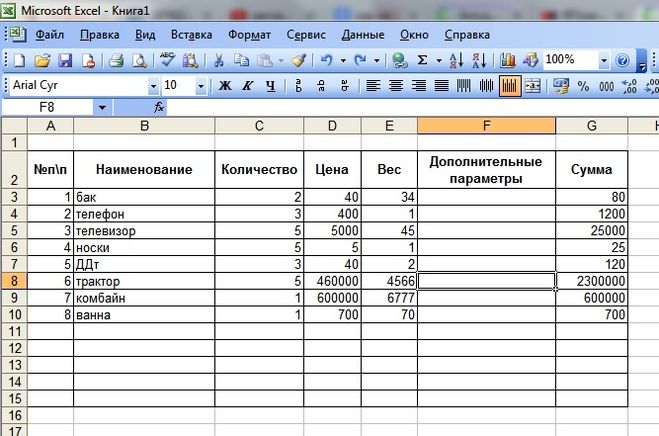Image resolution: width=659 pixels, height=436 pixels.
Task: Select the cell containing телевизор
Action: tap(144, 230)
